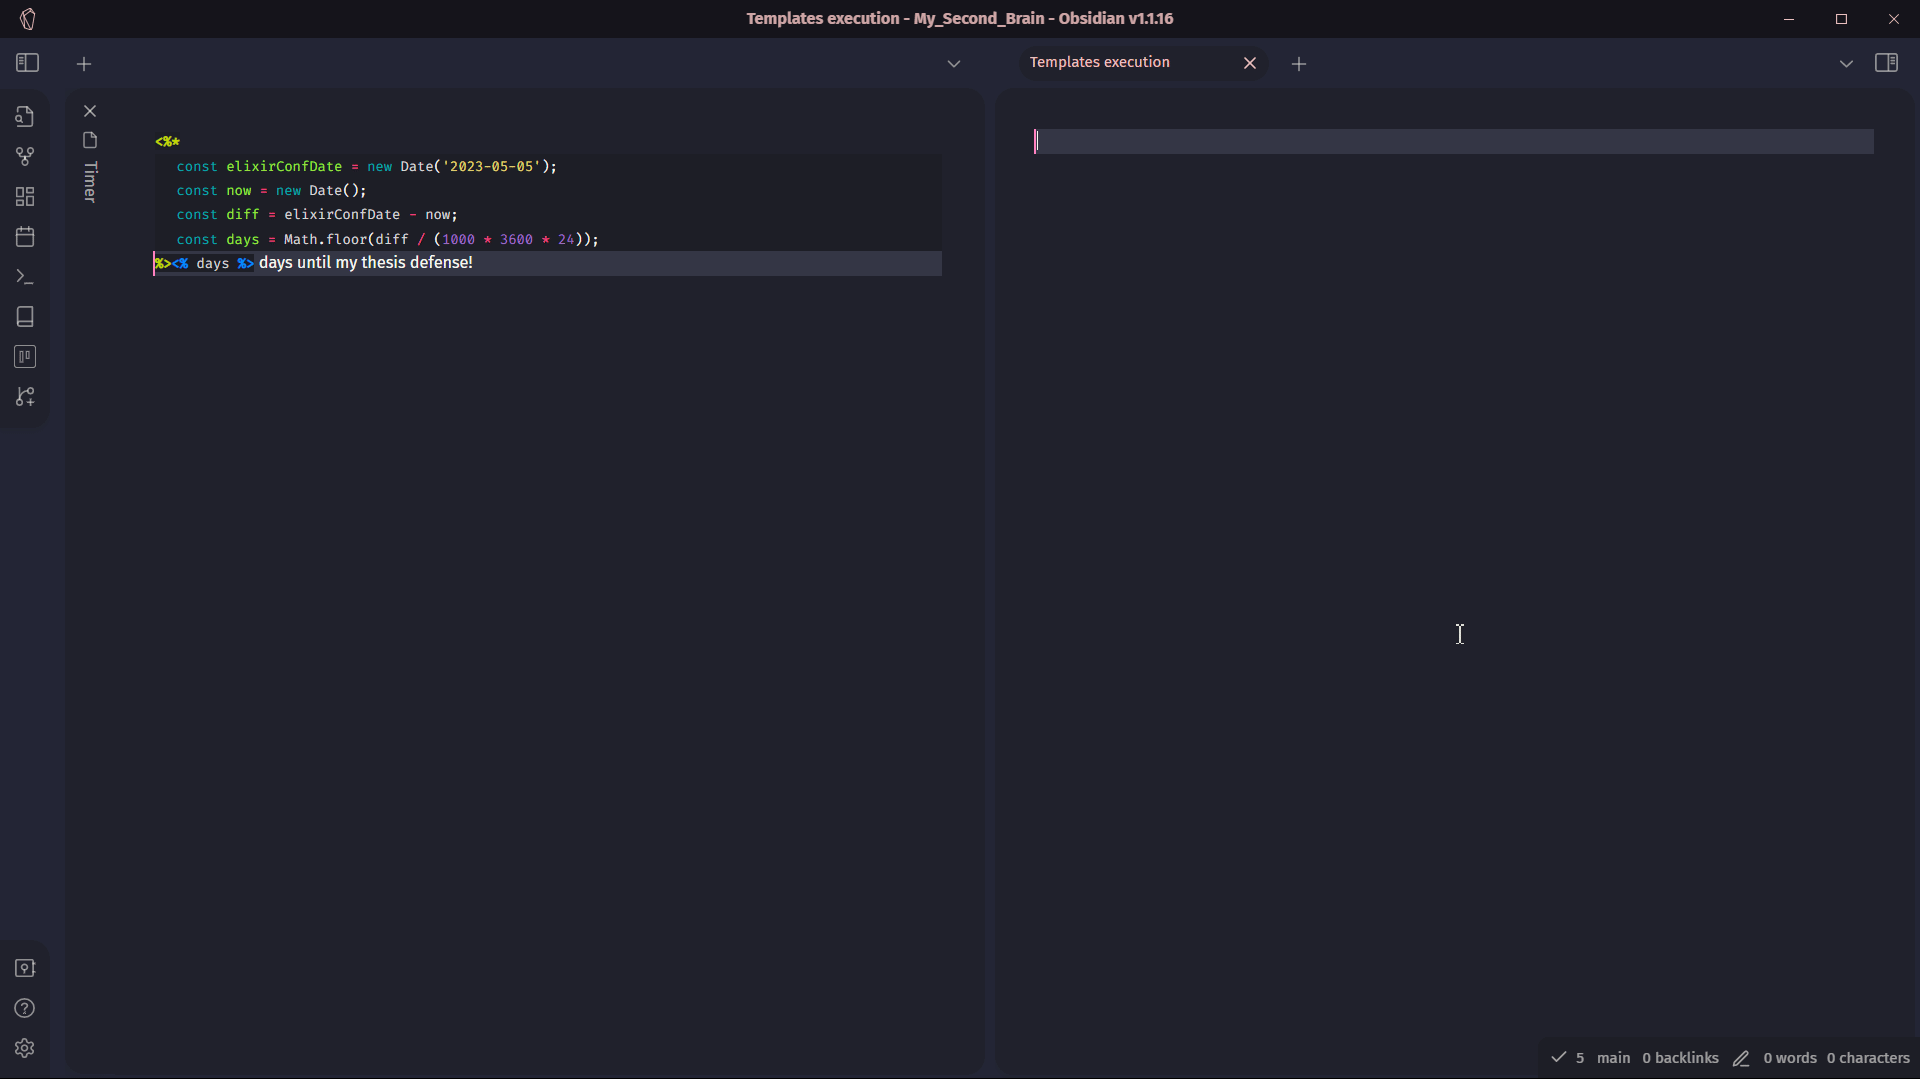Click 'days until my thesis defense!' text
The height and width of the screenshot is (1079, 1920).
coord(366,263)
